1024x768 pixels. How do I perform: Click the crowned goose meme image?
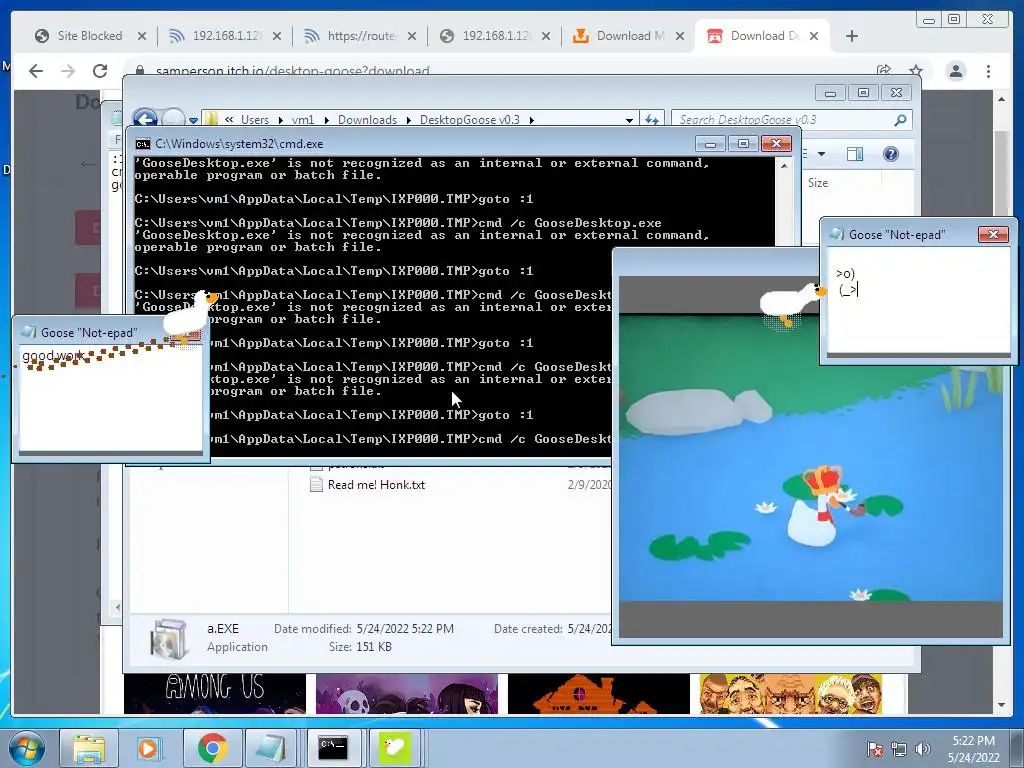[810, 456]
